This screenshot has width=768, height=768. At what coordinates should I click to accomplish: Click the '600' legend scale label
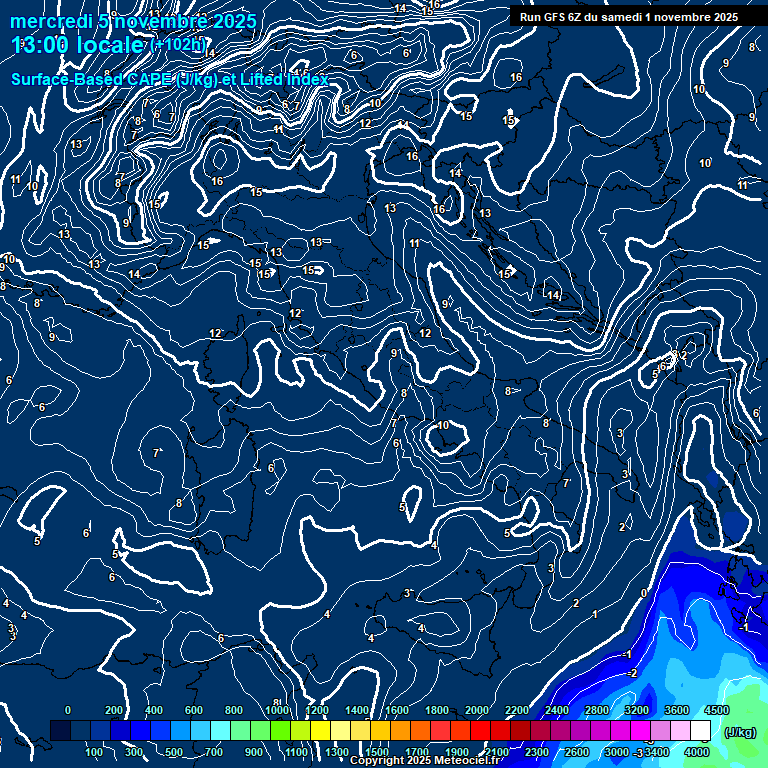194,710
